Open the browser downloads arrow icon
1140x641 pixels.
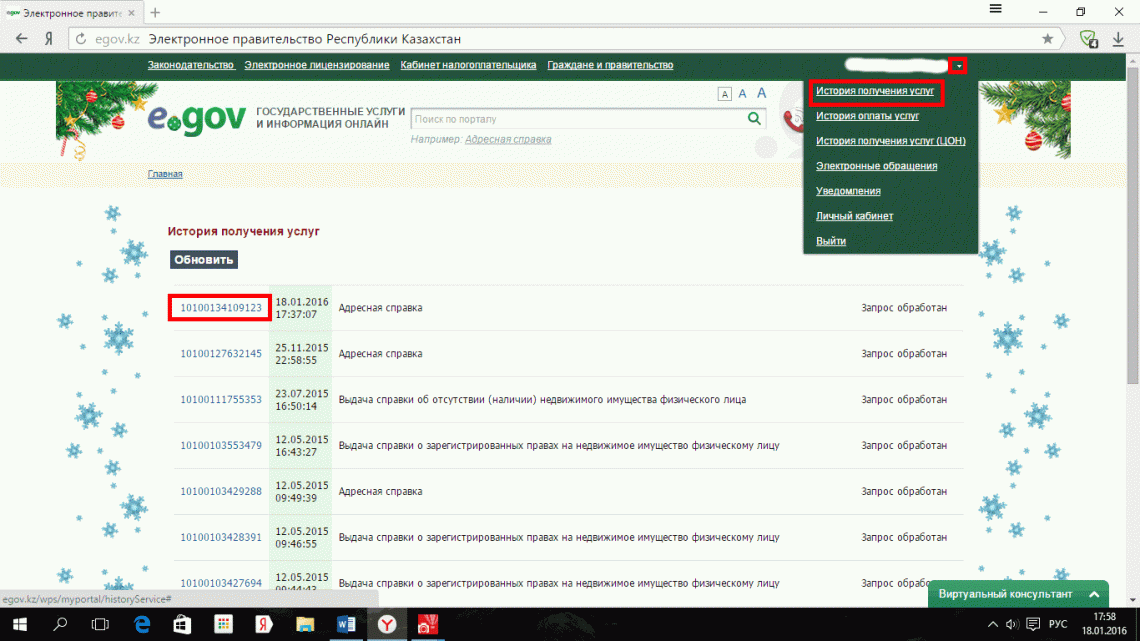[1119, 40]
